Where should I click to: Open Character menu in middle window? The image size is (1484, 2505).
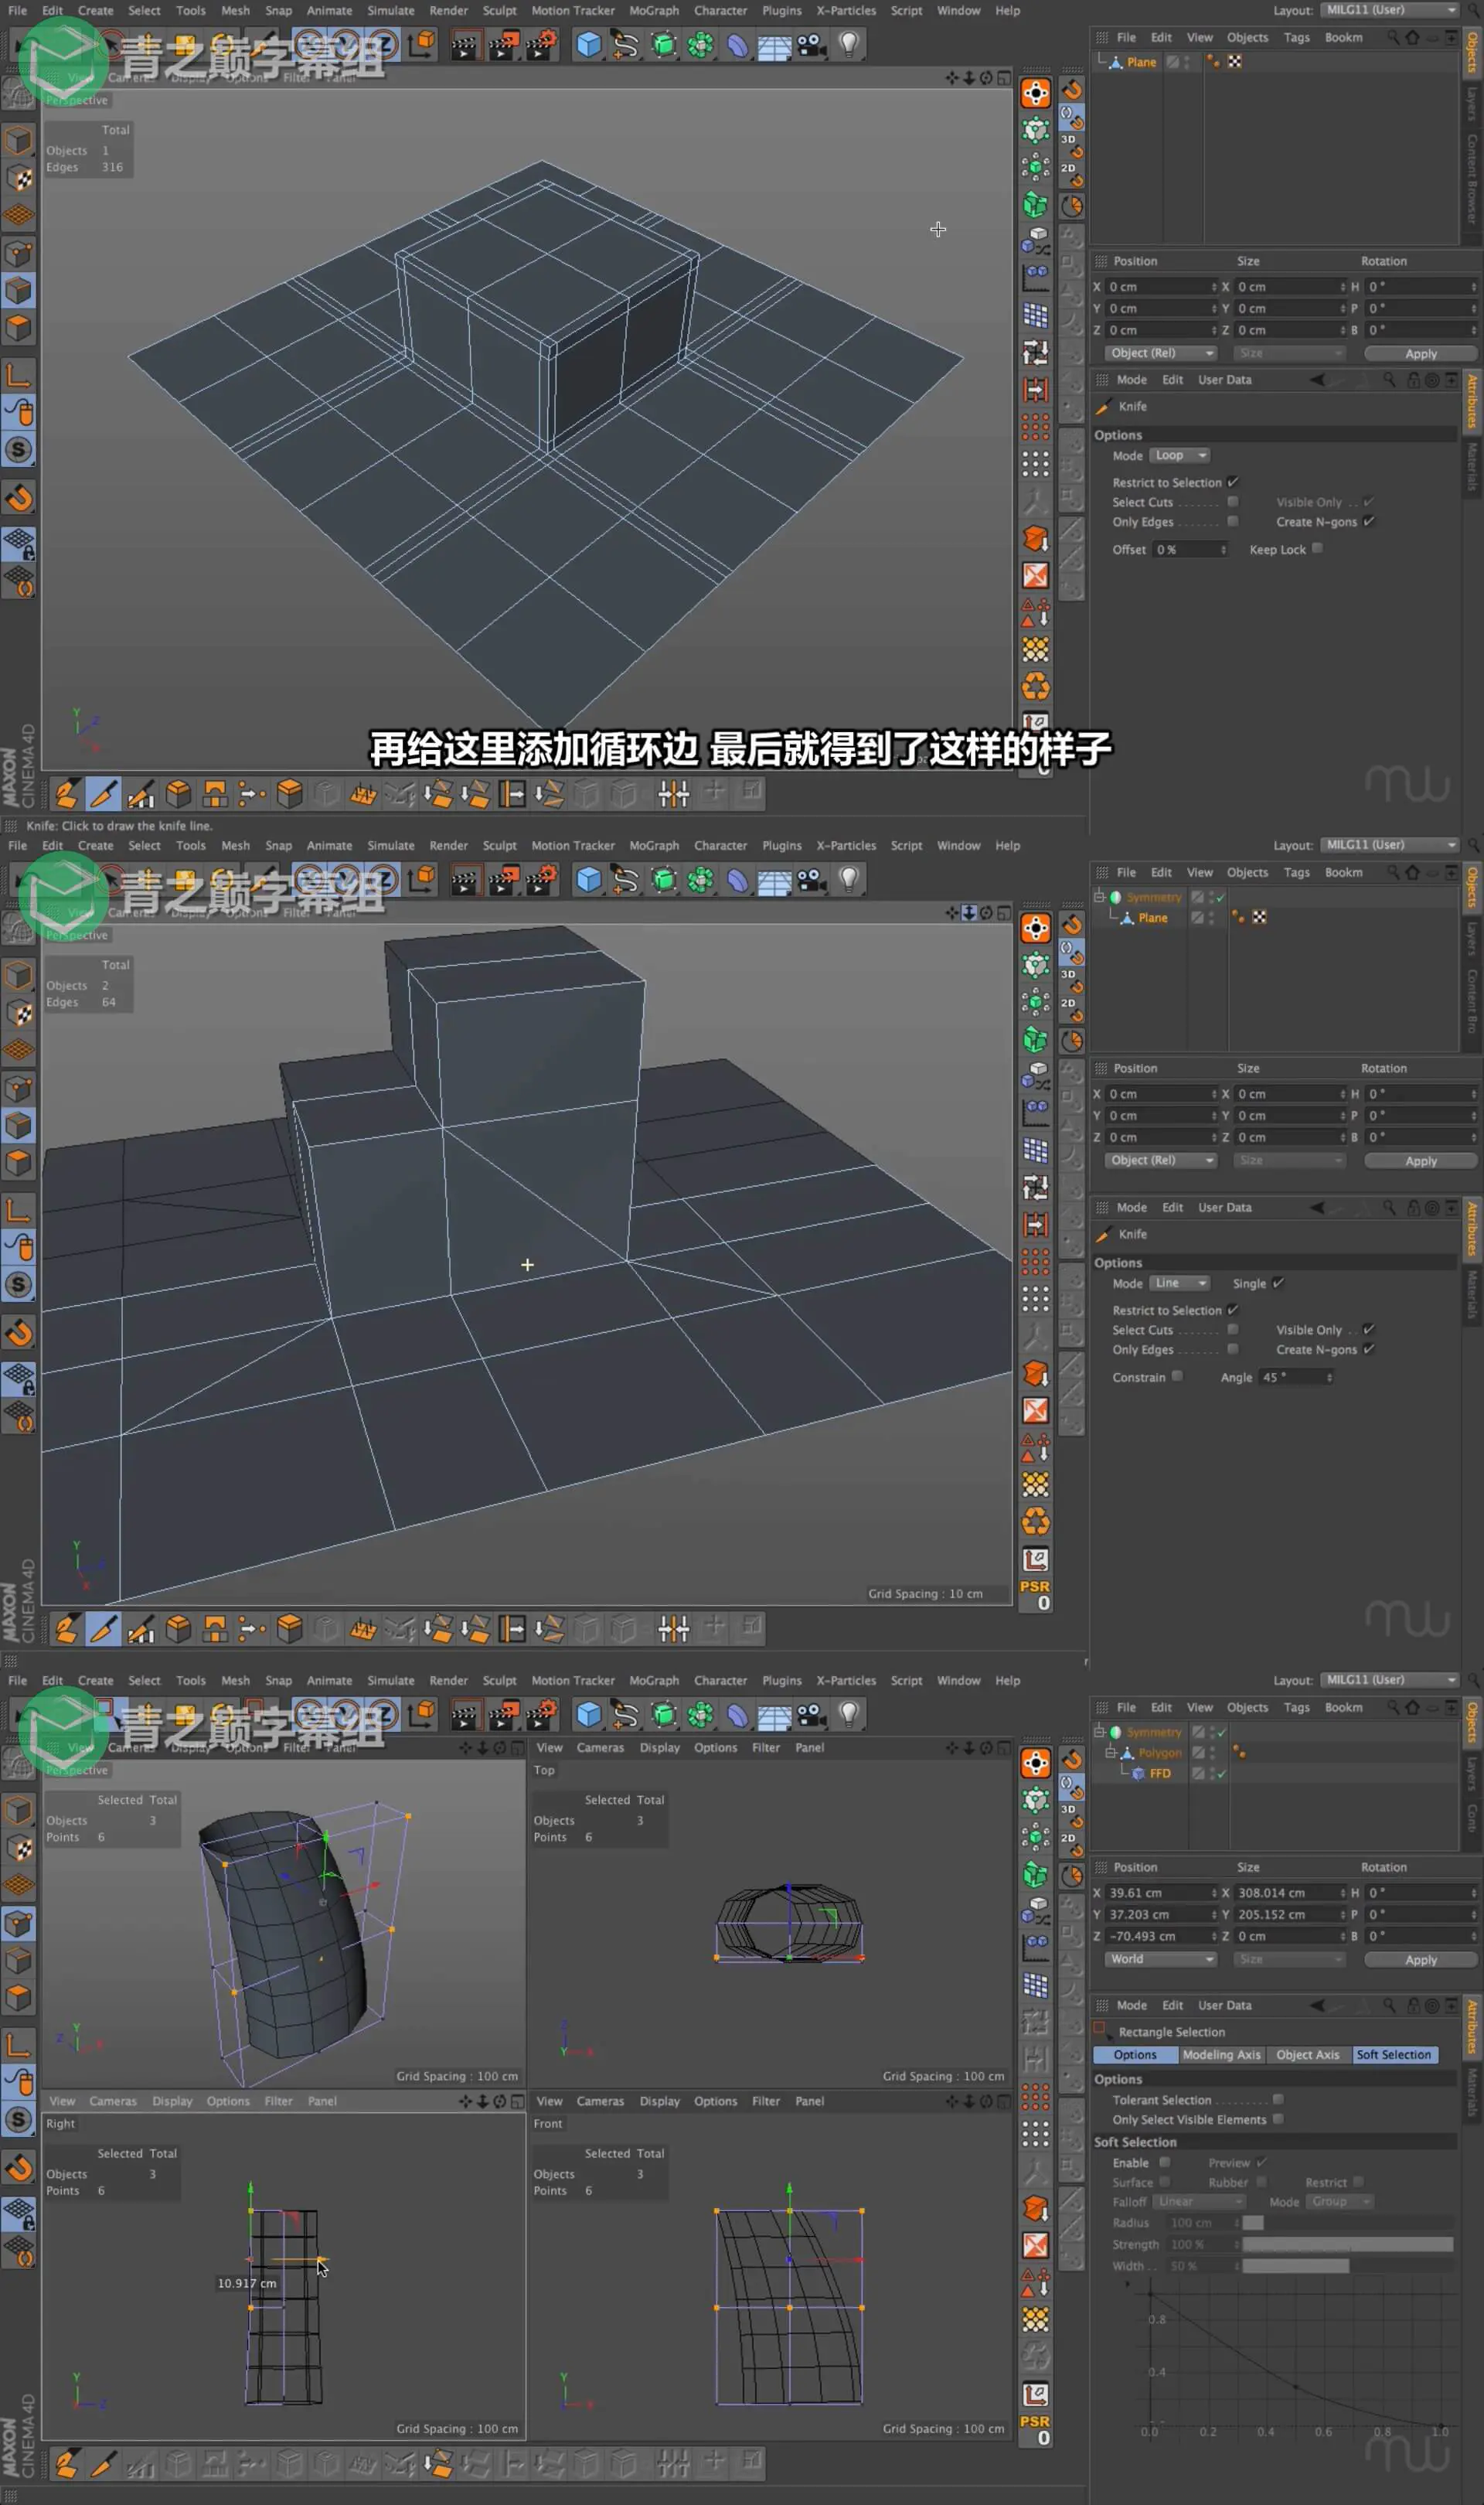[720, 846]
